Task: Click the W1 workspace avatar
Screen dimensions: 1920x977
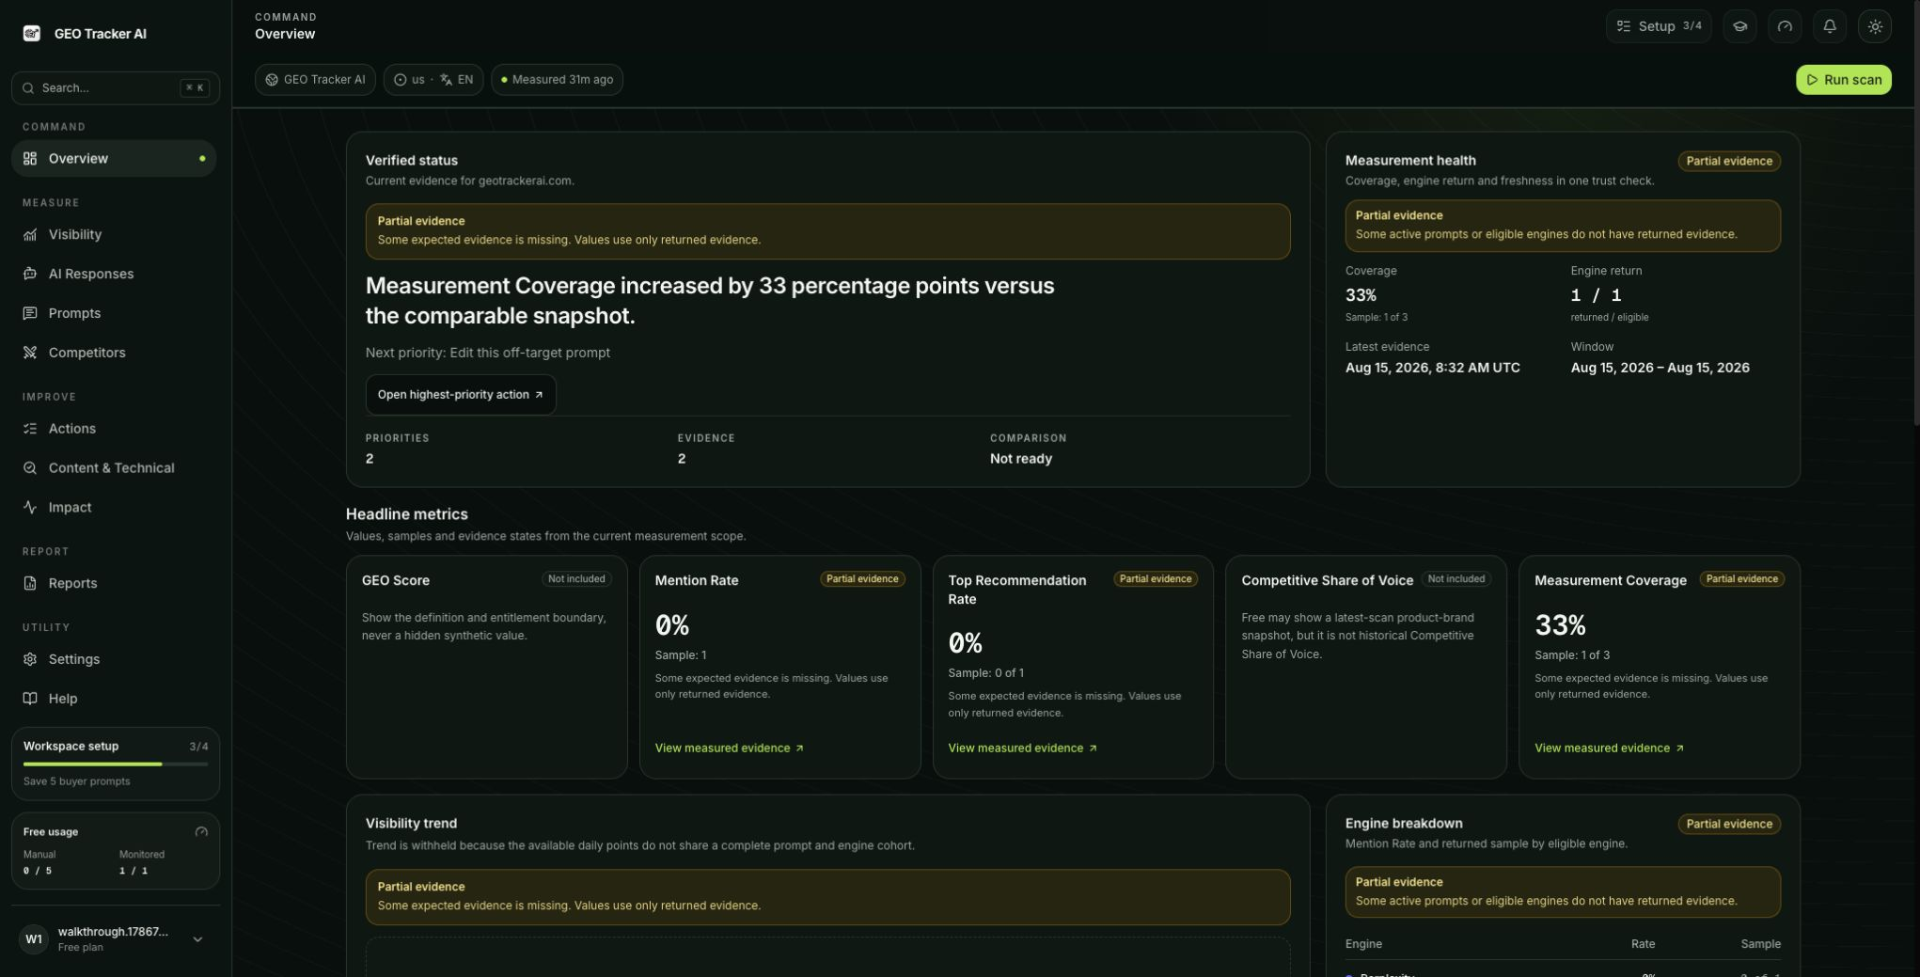Action: point(34,939)
